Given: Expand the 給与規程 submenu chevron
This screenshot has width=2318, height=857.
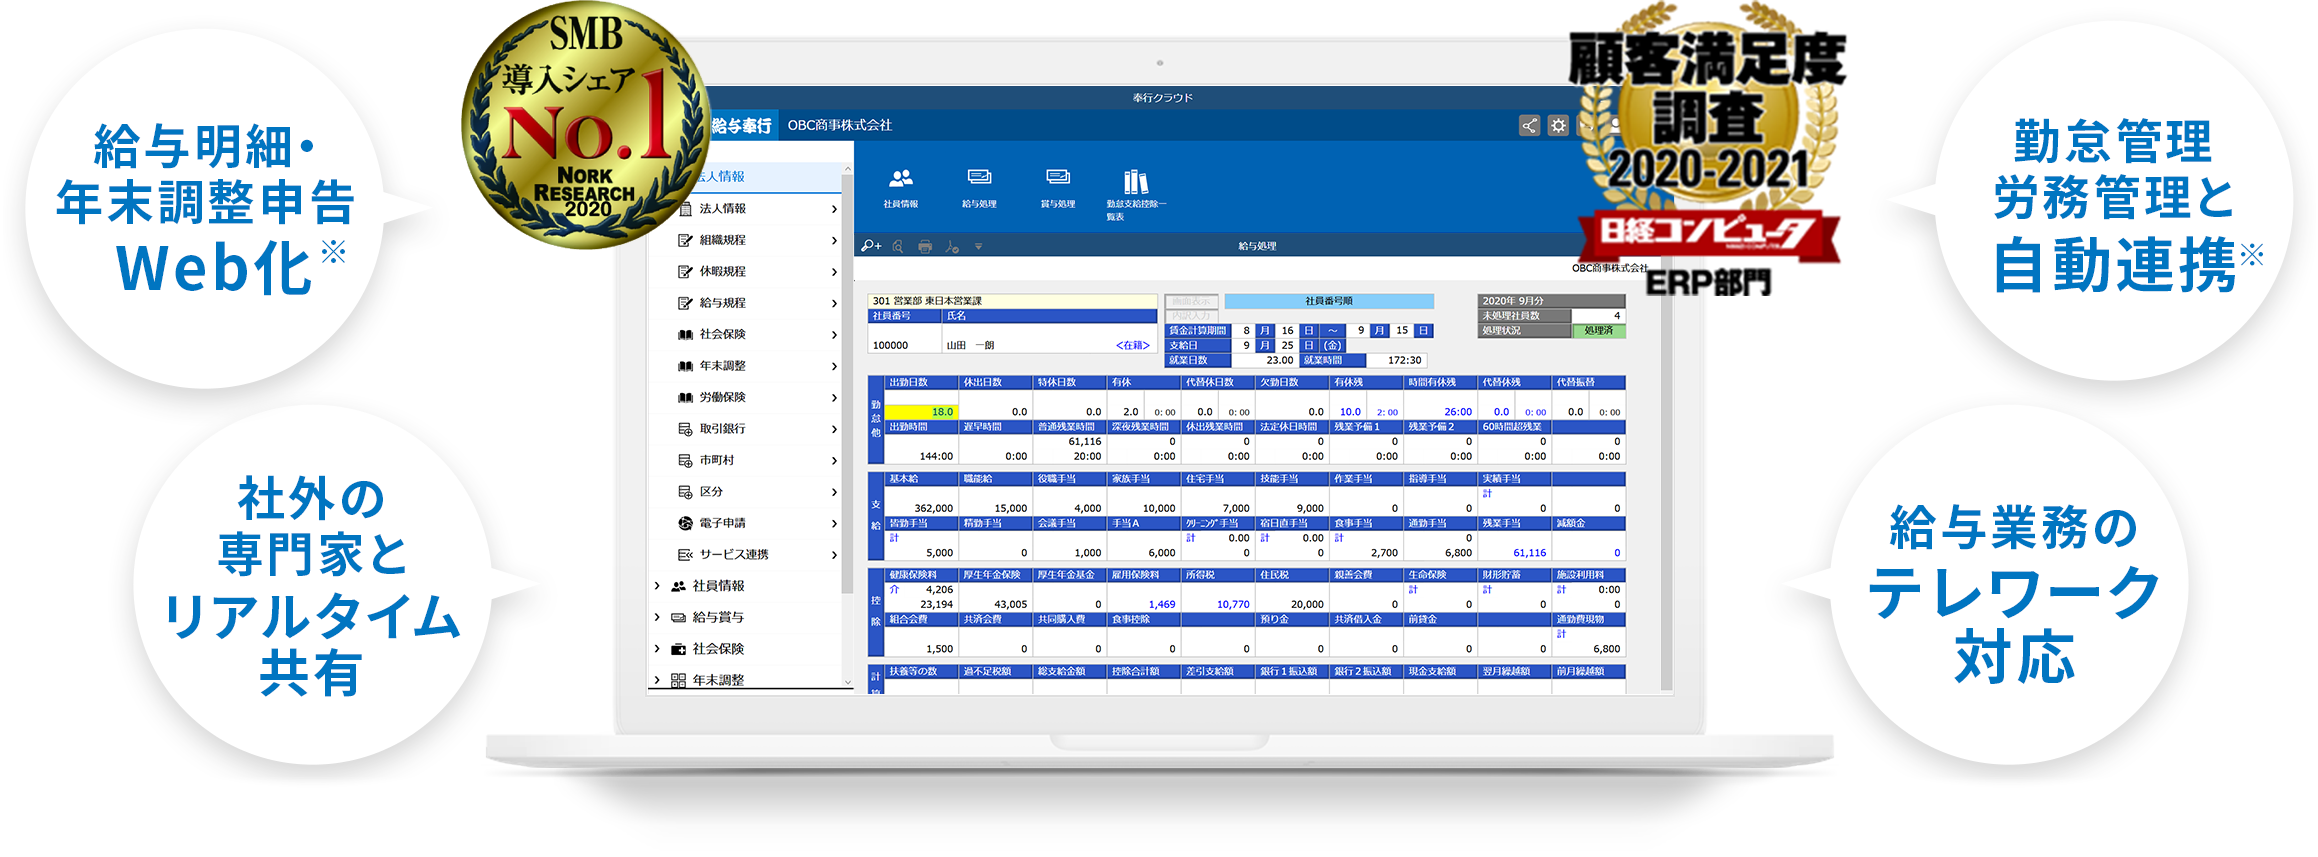Looking at the screenshot, I should 834,303.
